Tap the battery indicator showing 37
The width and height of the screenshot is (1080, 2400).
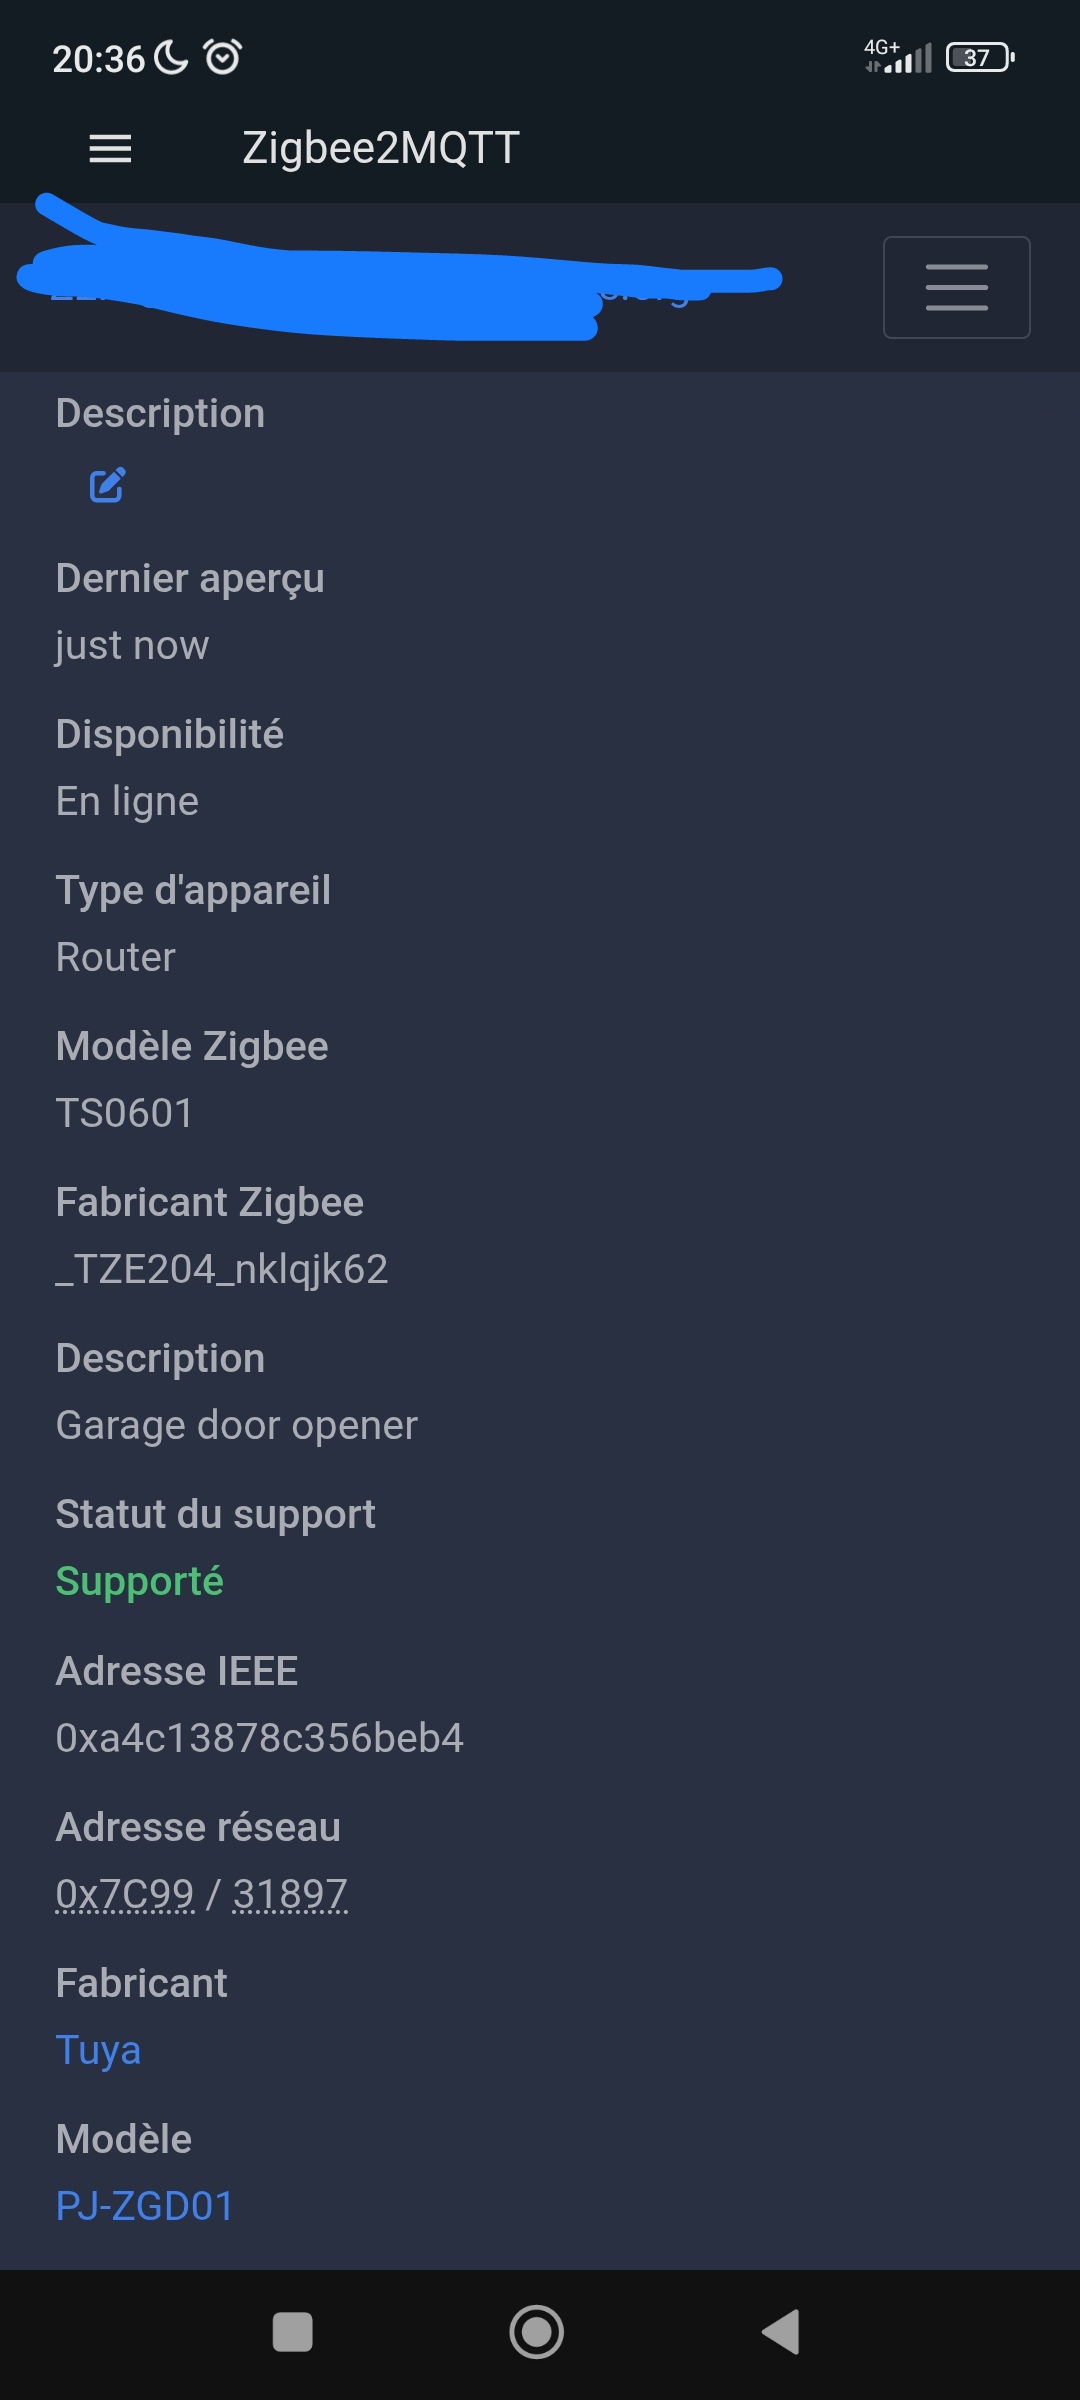click(x=980, y=57)
